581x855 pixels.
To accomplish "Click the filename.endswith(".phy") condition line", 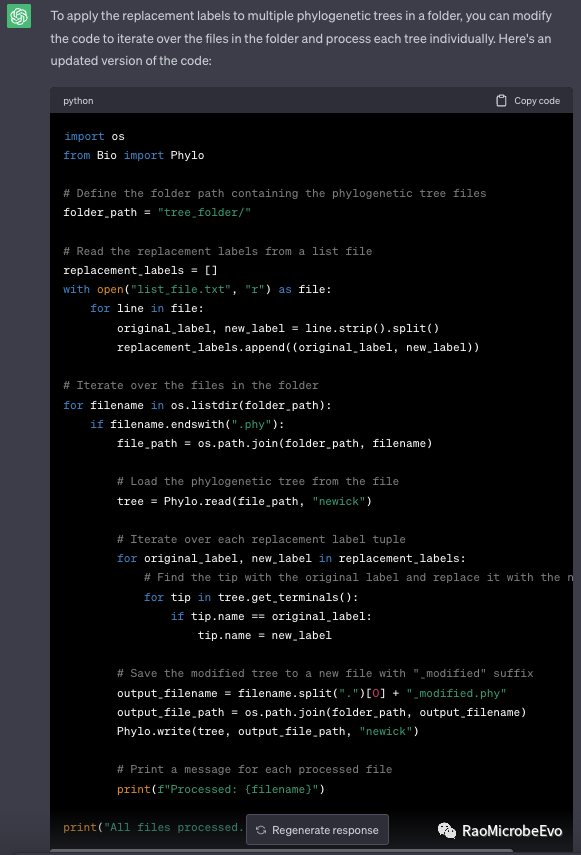I will [x=187, y=424].
